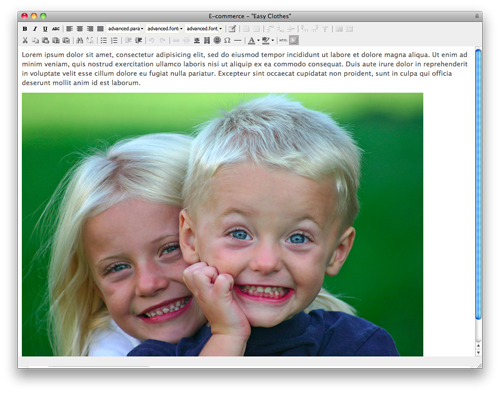Open the first advanced.font dropdown

(165, 29)
